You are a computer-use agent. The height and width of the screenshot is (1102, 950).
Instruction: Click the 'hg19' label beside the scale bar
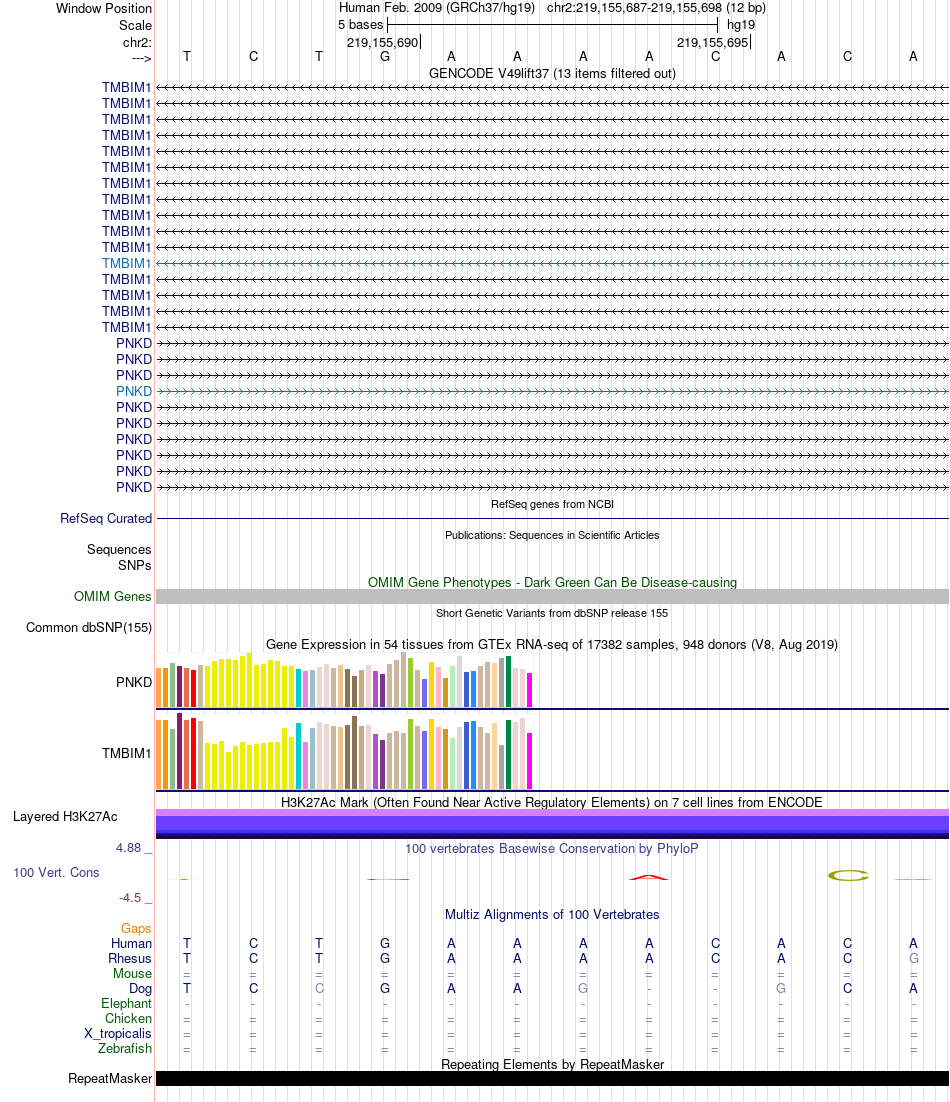[x=741, y=25]
